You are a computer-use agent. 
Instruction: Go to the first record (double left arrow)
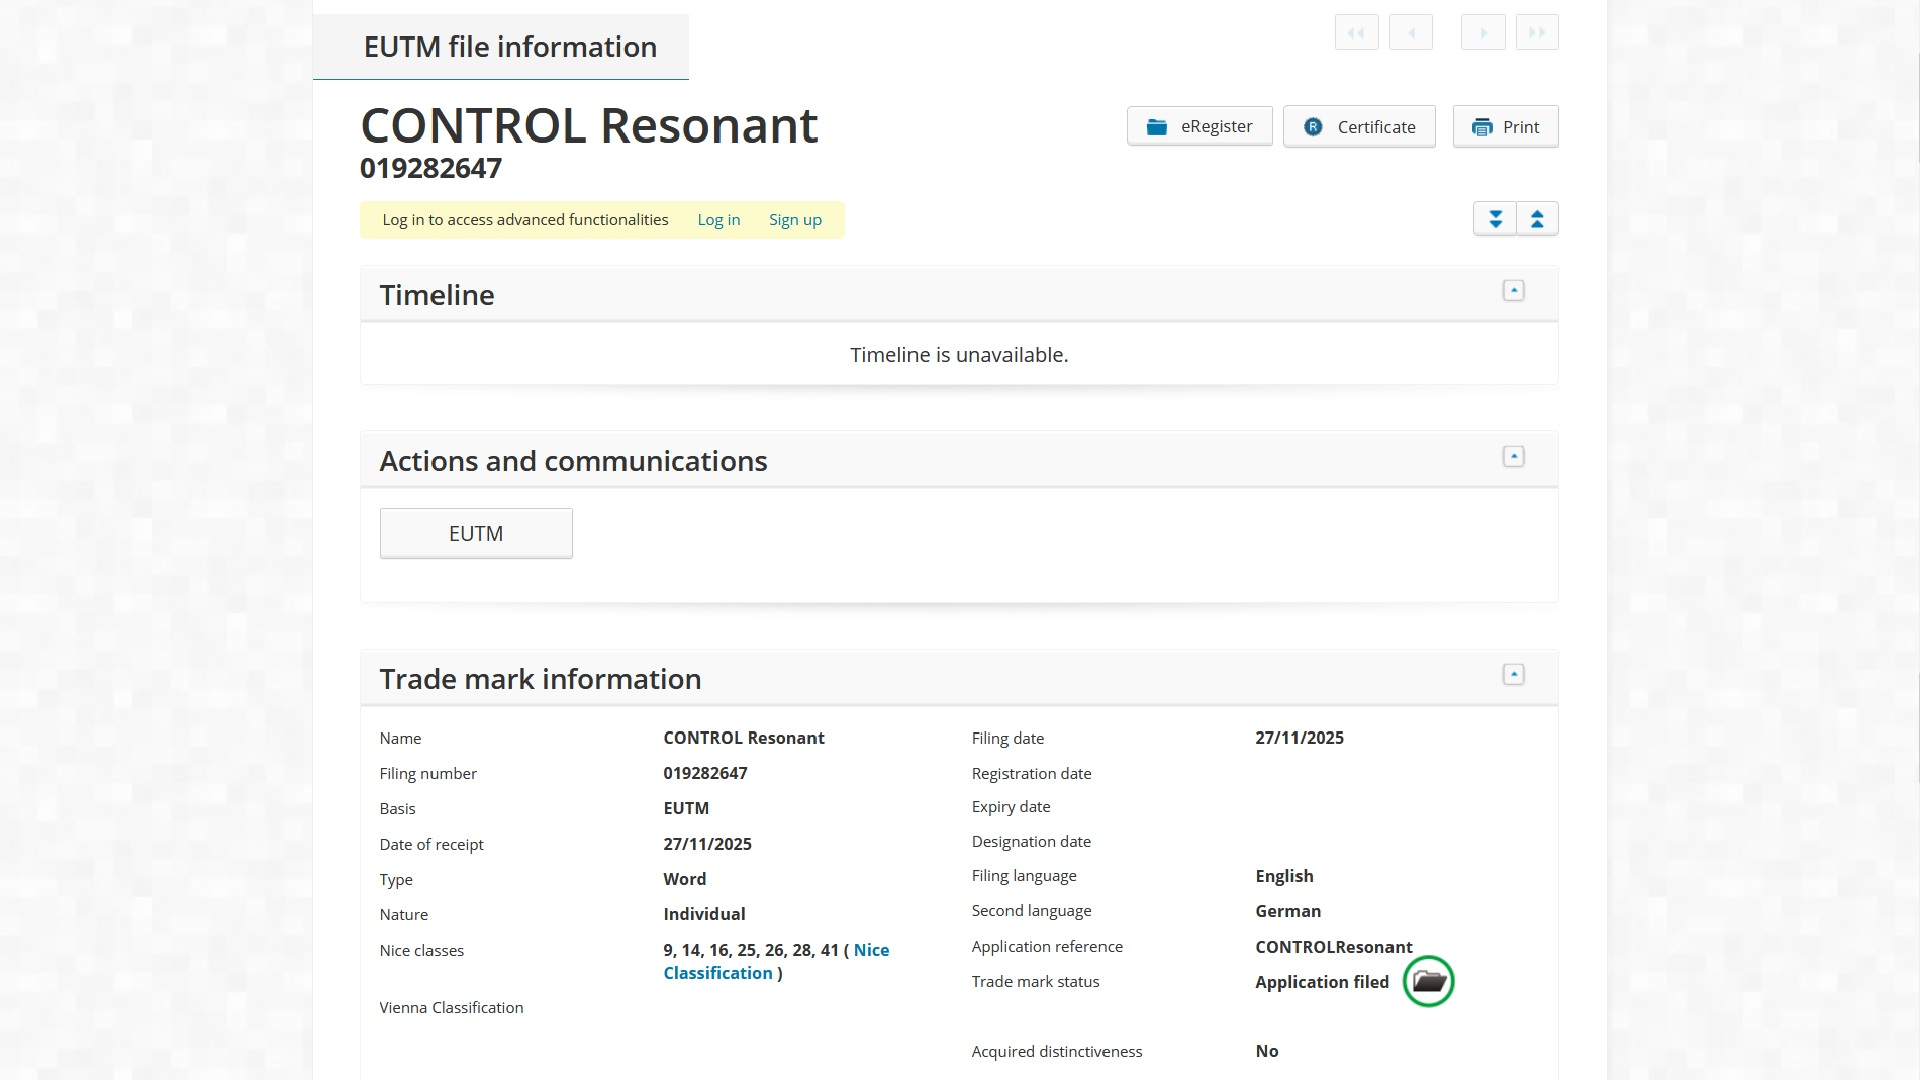pyautogui.click(x=1356, y=33)
